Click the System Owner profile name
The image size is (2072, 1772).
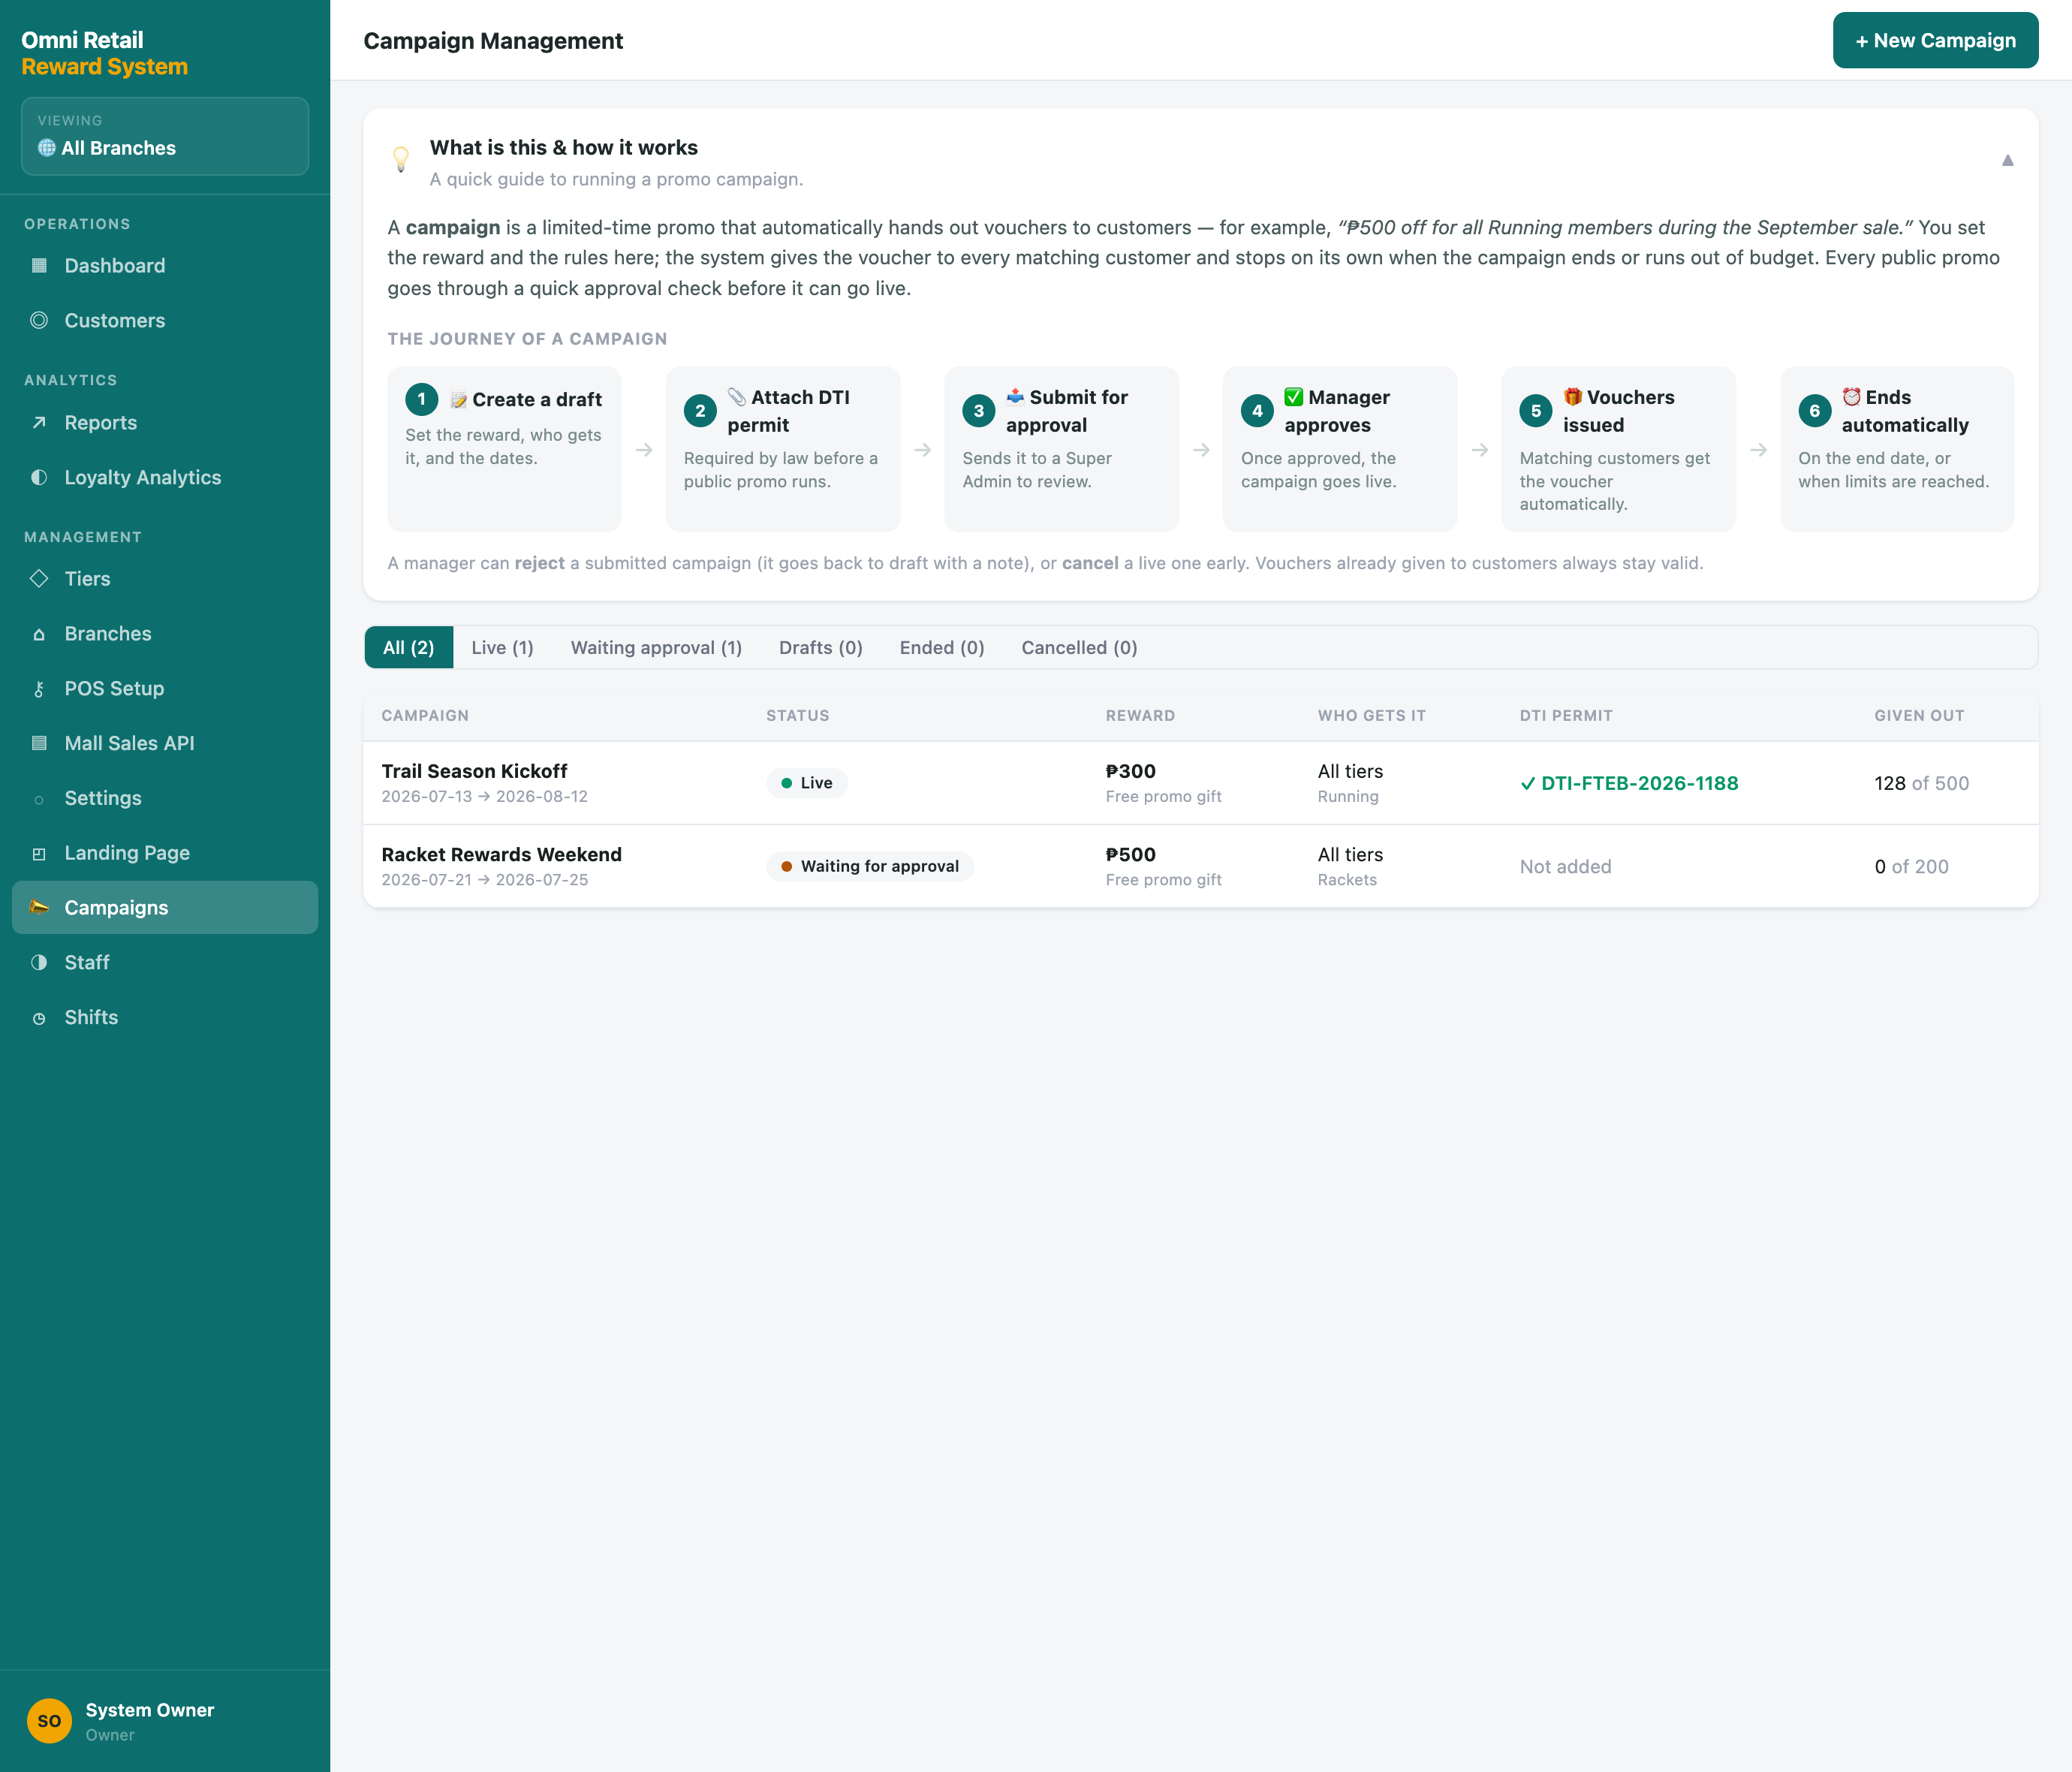point(150,1710)
